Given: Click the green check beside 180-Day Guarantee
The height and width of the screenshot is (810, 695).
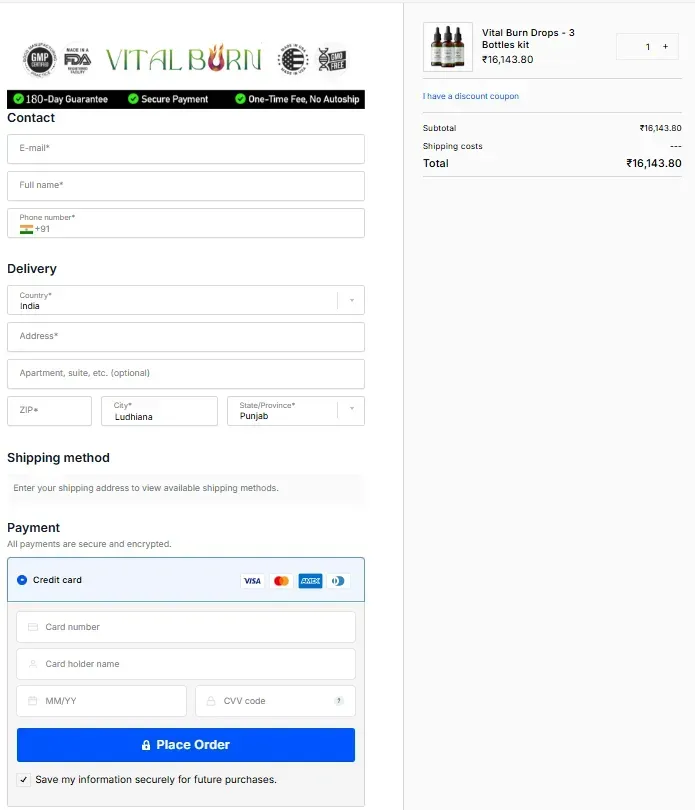Looking at the screenshot, I should [19, 99].
